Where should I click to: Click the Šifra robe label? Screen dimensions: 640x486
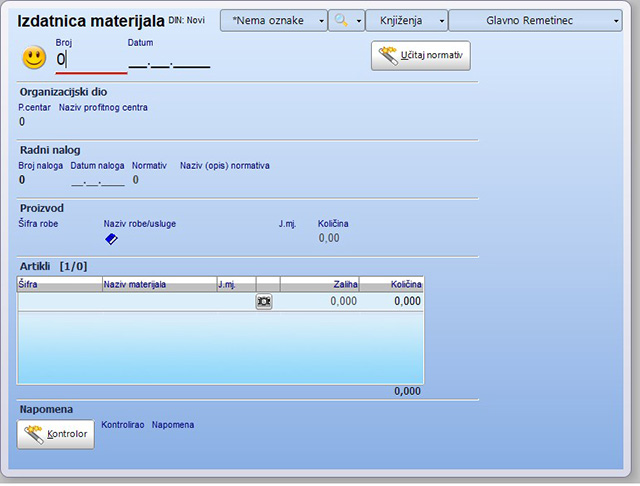pos(38,224)
